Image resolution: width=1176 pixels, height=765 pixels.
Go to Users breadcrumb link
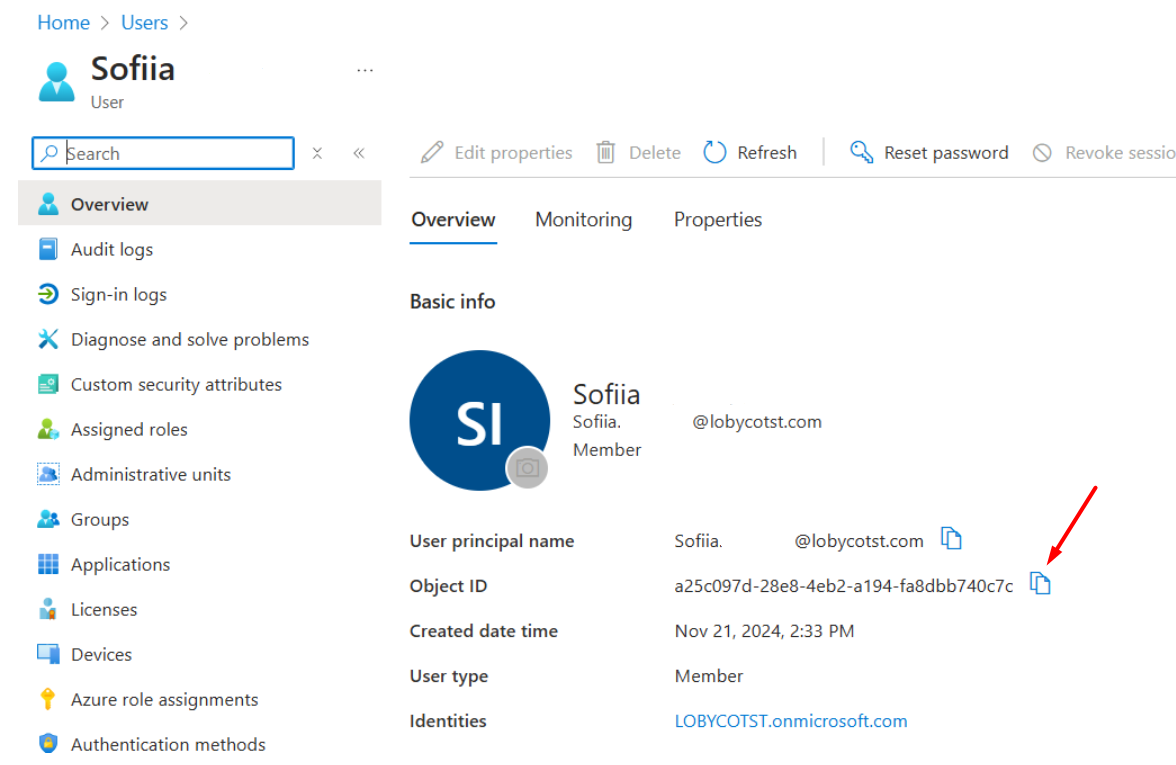pos(145,22)
